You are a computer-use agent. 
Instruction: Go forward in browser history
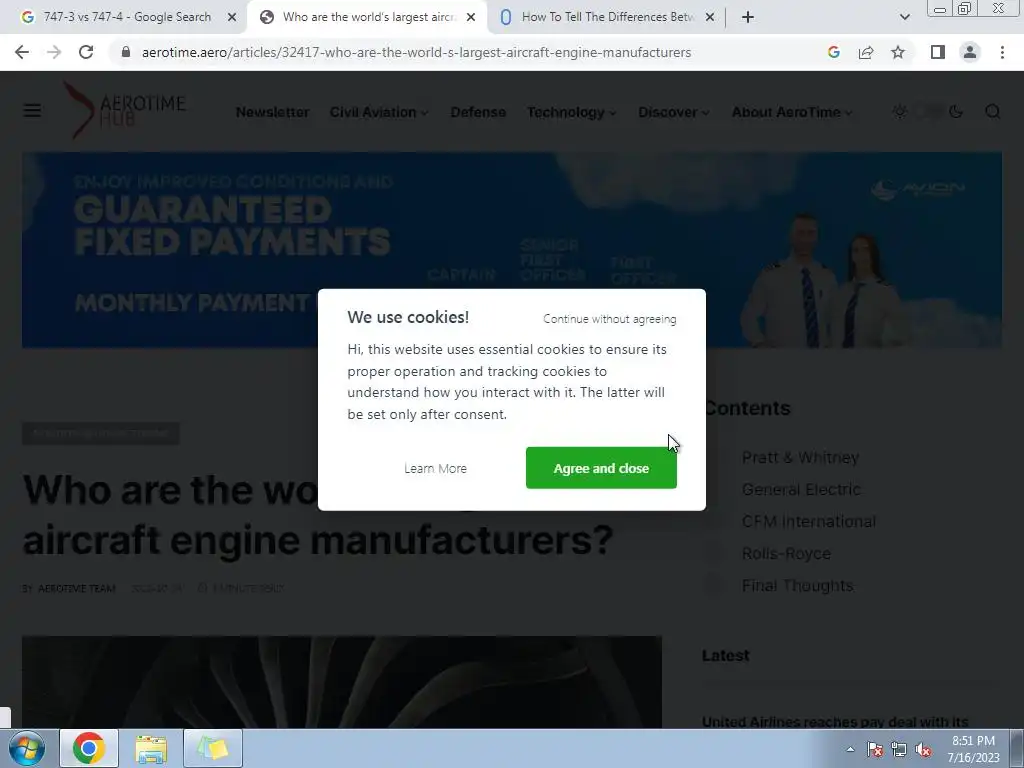(54, 52)
